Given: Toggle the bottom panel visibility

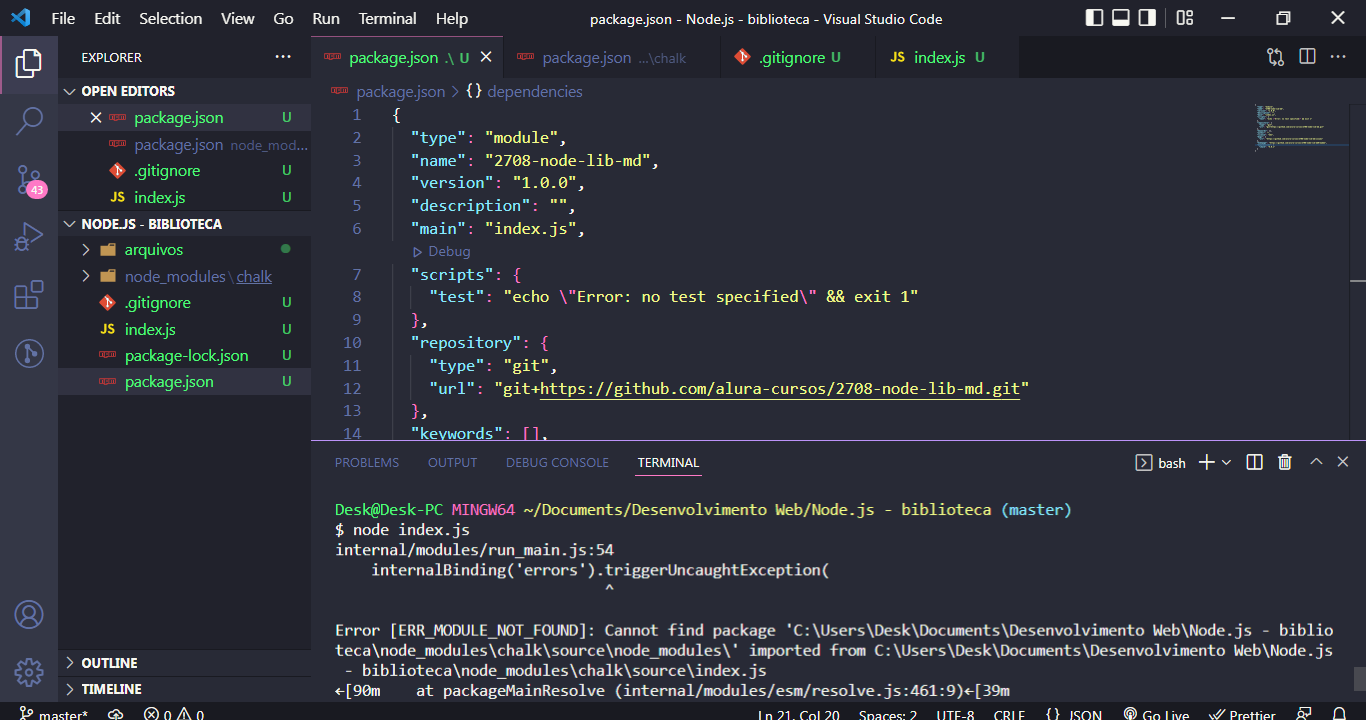Looking at the screenshot, I should (x=1121, y=18).
